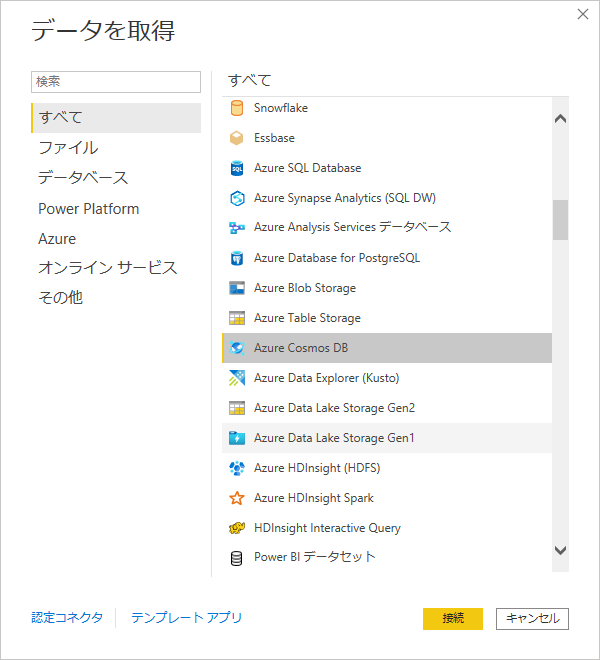Click the Power BI データセット icon

[237, 558]
